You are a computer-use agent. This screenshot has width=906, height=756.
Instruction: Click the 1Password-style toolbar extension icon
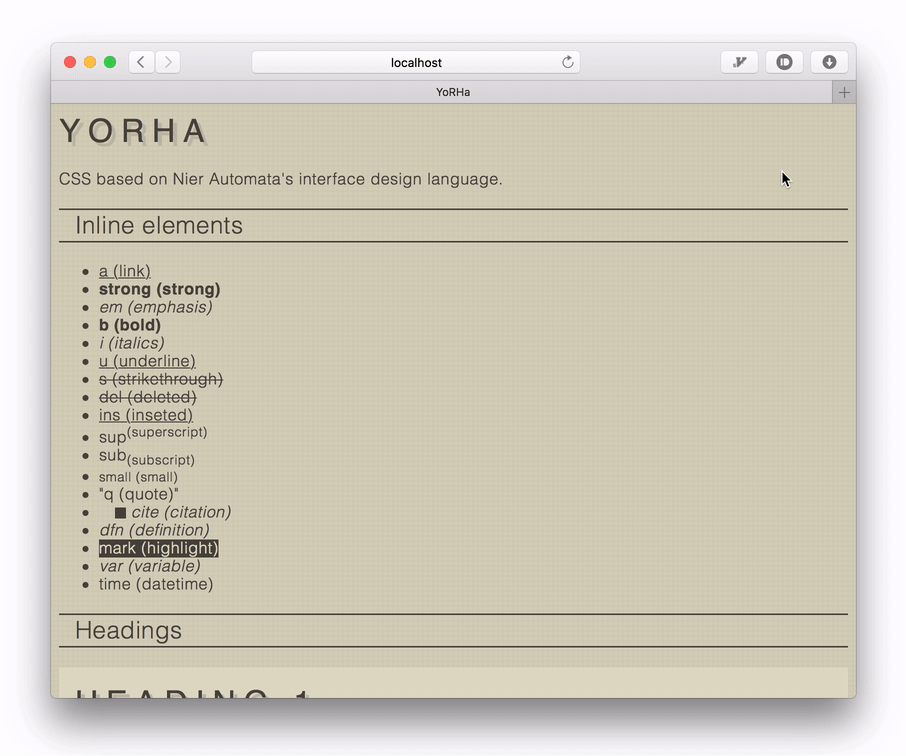click(x=784, y=62)
